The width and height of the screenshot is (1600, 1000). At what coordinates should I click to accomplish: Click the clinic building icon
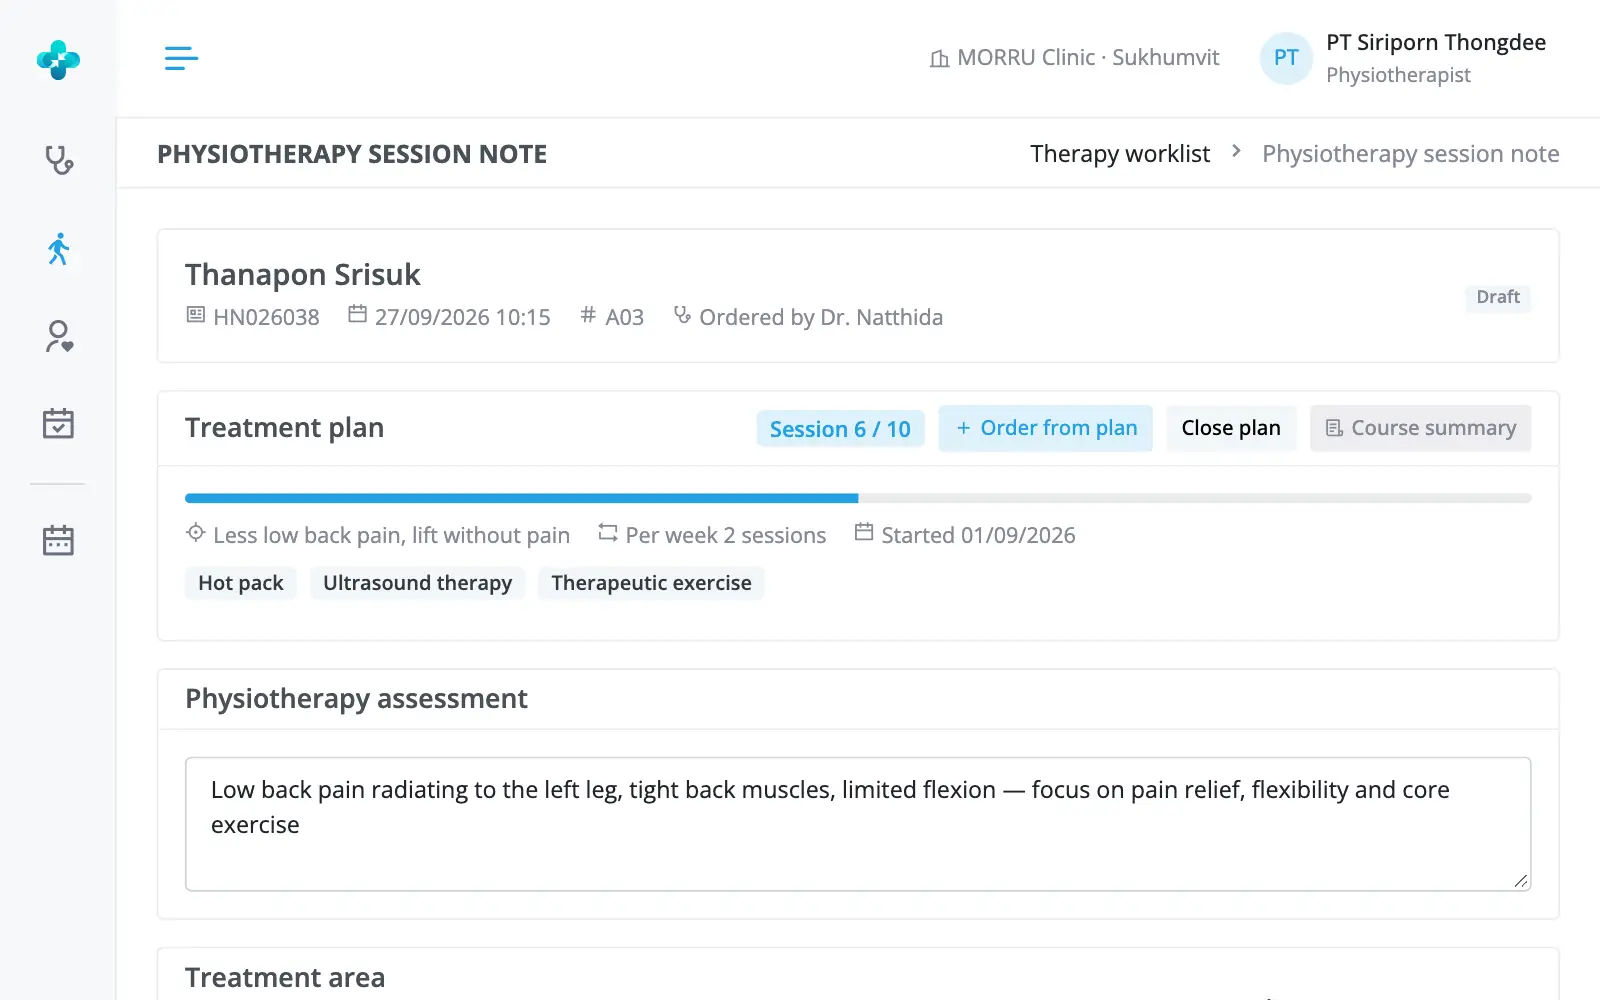tap(939, 59)
